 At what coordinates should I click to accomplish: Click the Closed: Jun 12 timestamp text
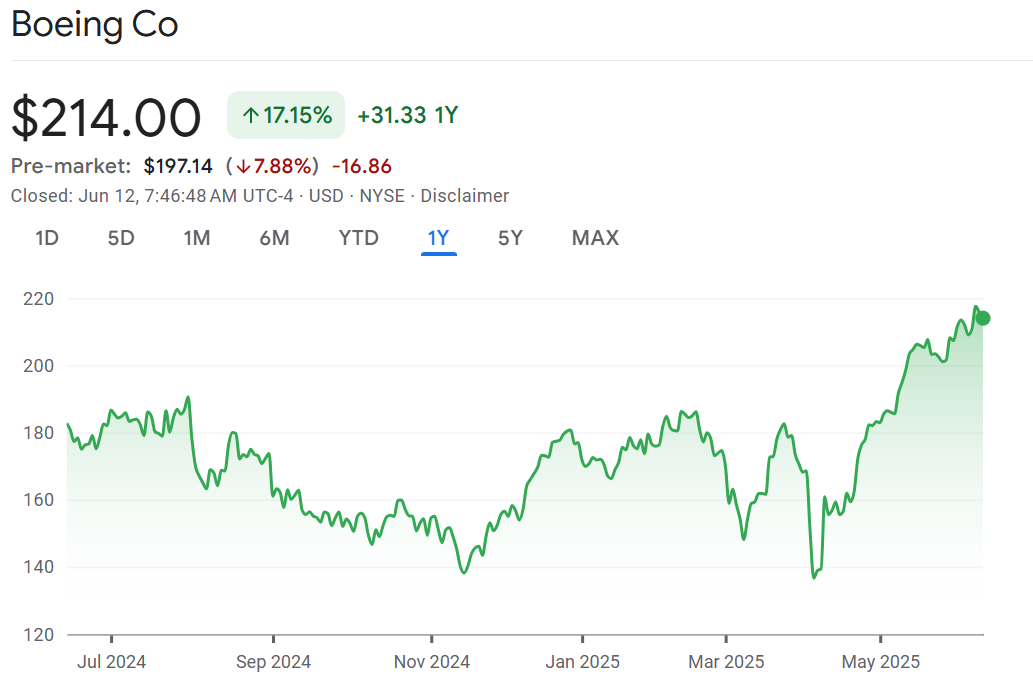(x=152, y=196)
